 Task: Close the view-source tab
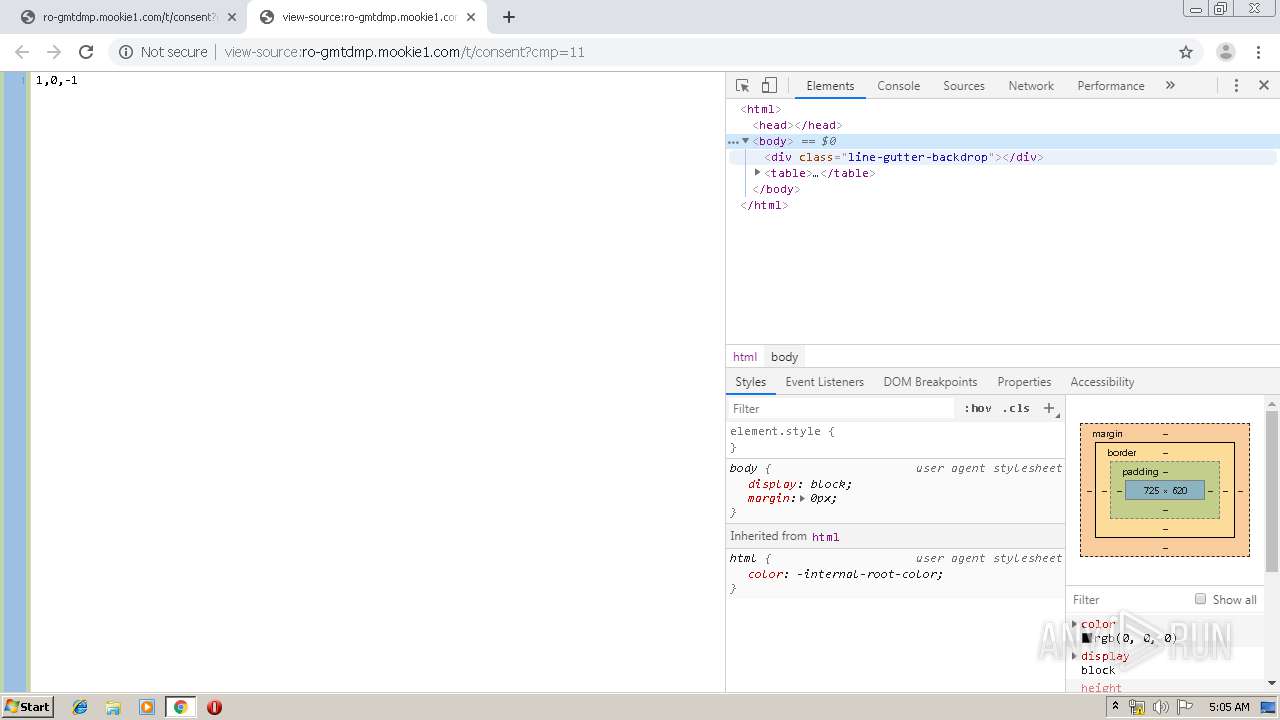[x=471, y=17]
